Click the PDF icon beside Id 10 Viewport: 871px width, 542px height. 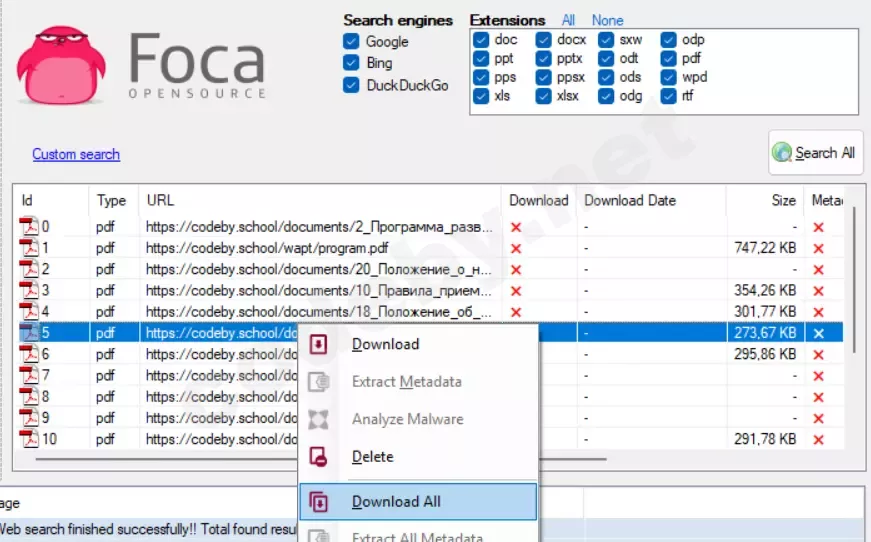(x=30, y=439)
